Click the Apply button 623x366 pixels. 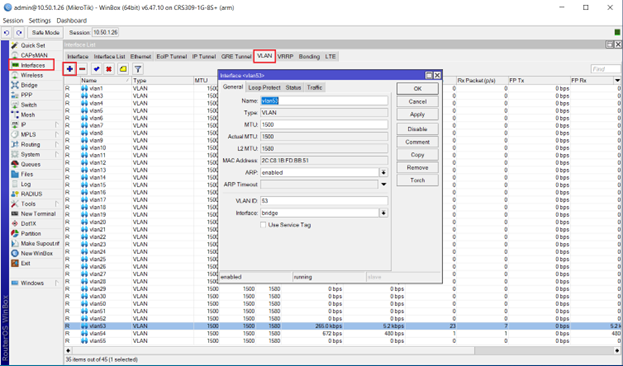(x=417, y=114)
